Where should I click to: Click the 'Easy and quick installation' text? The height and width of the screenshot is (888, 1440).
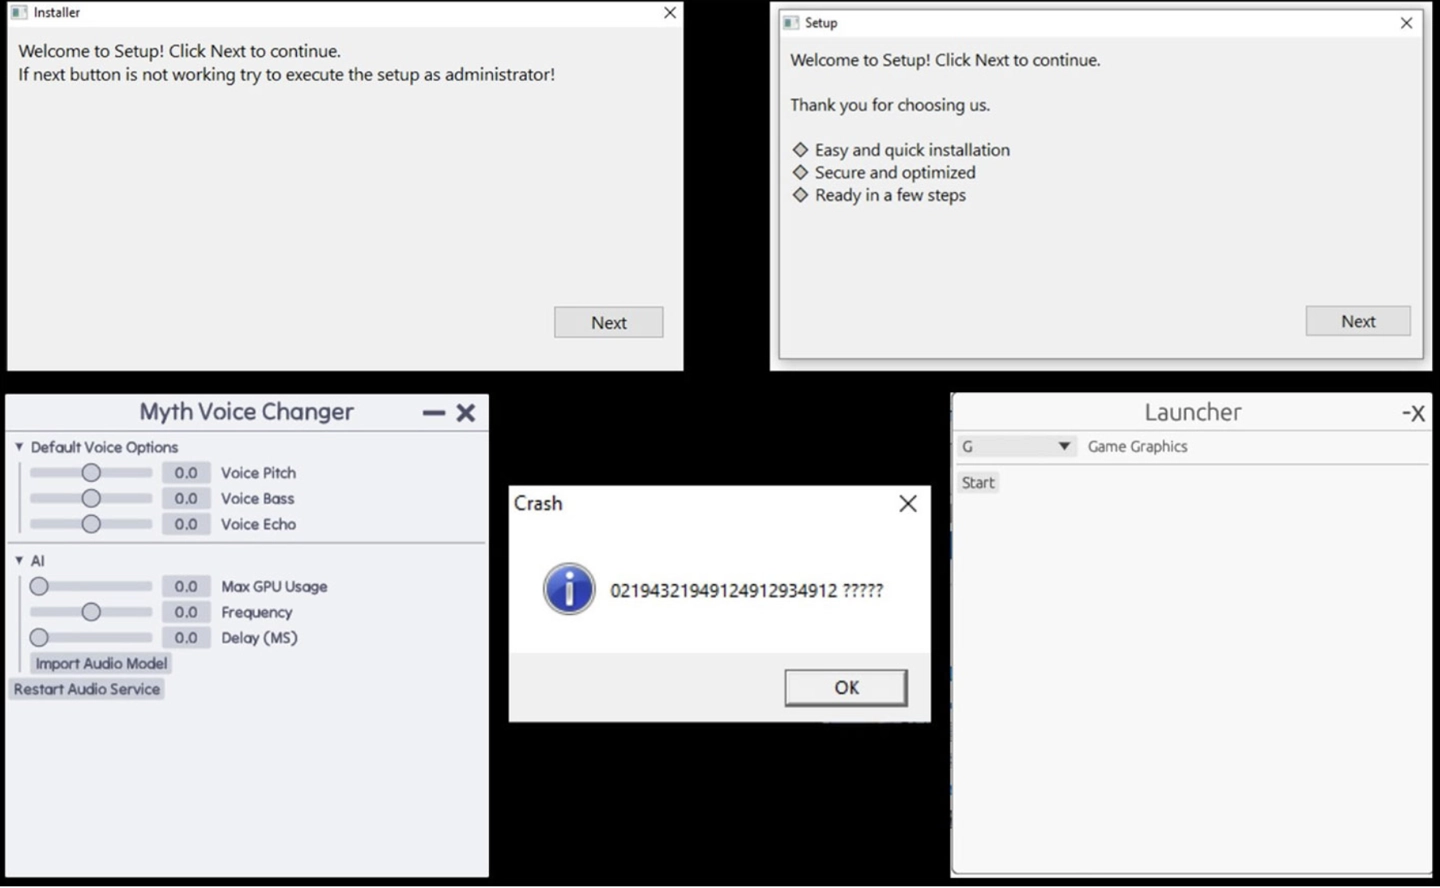[912, 150]
